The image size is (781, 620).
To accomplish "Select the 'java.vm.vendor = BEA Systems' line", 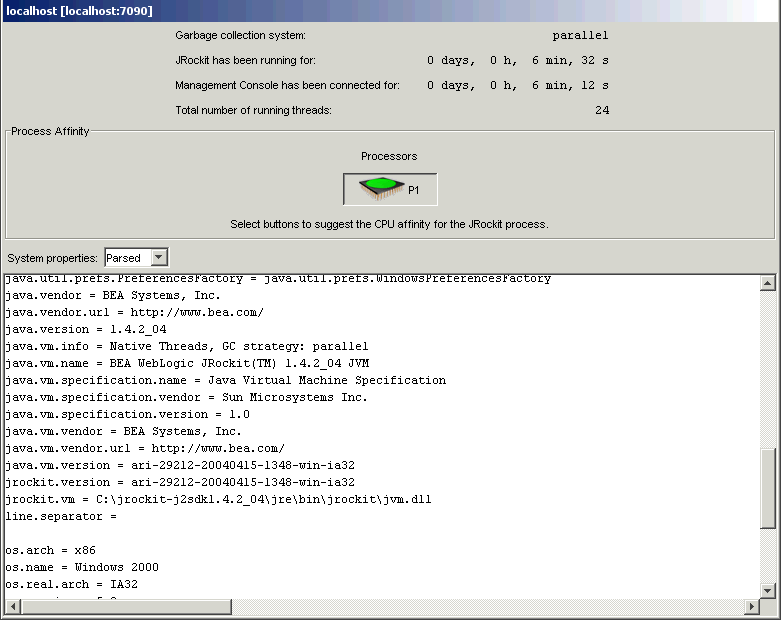I will click(123, 431).
